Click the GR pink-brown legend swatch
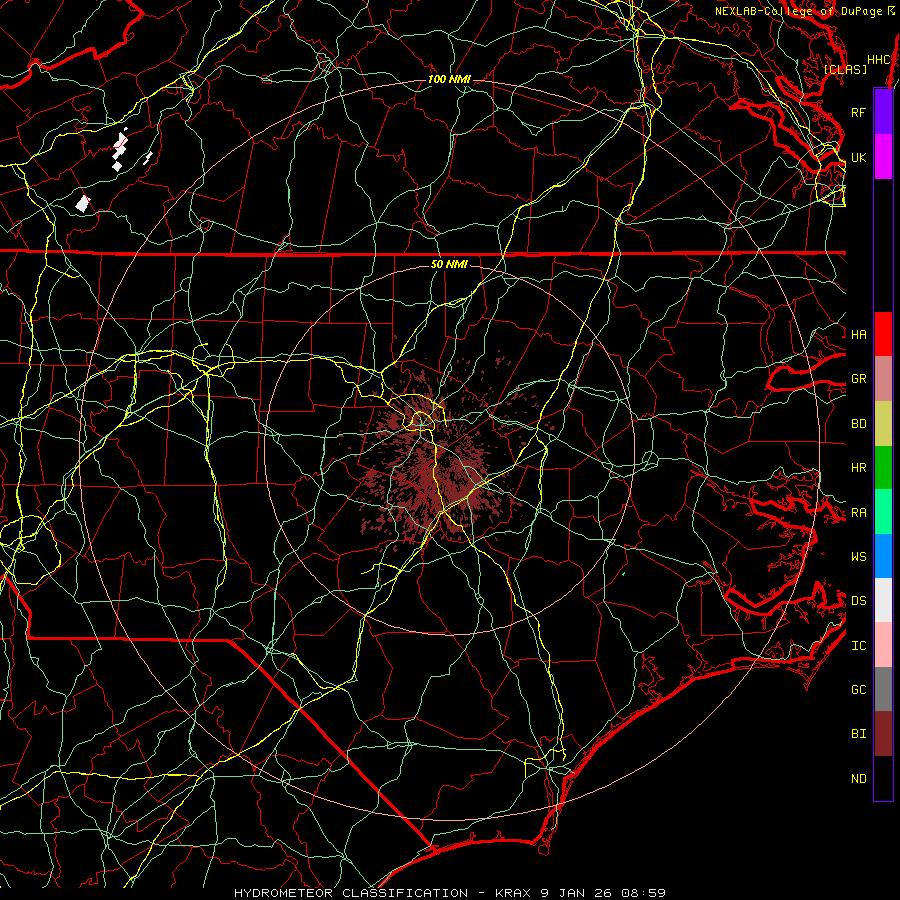This screenshot has width=900, height=900. [x=883, y=378]
